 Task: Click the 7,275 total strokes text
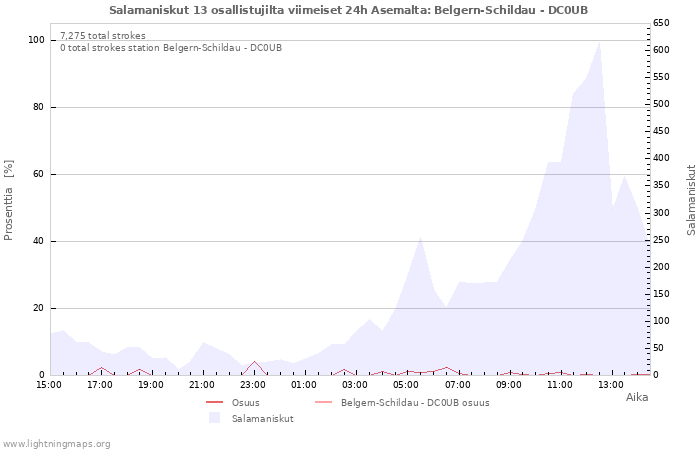coord(103,36)
